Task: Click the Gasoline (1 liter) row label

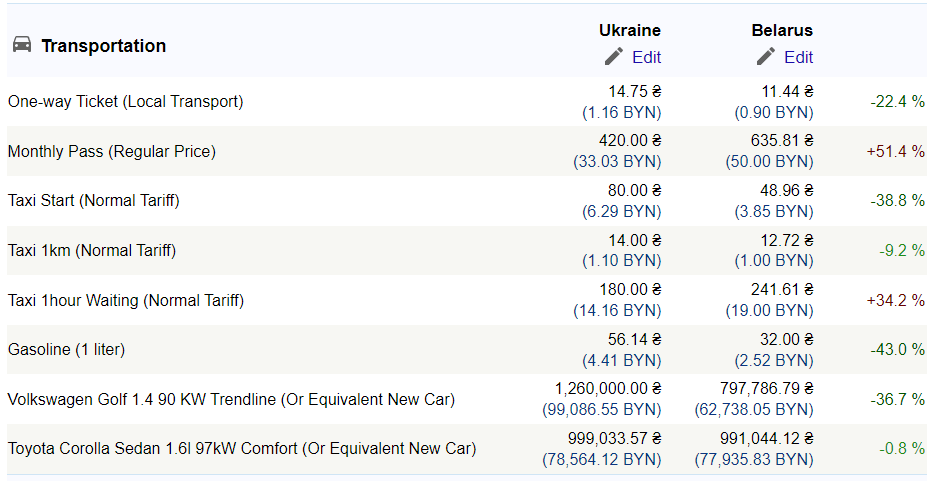Action: pyautogui.click(x=66, y=350)
